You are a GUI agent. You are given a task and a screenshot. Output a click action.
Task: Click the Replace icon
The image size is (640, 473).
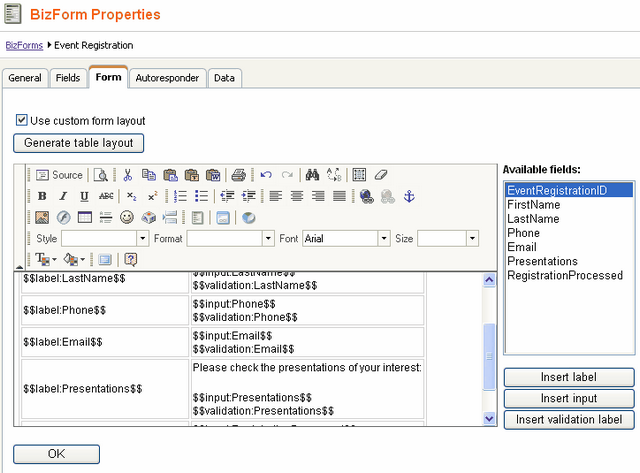point(334,175)
